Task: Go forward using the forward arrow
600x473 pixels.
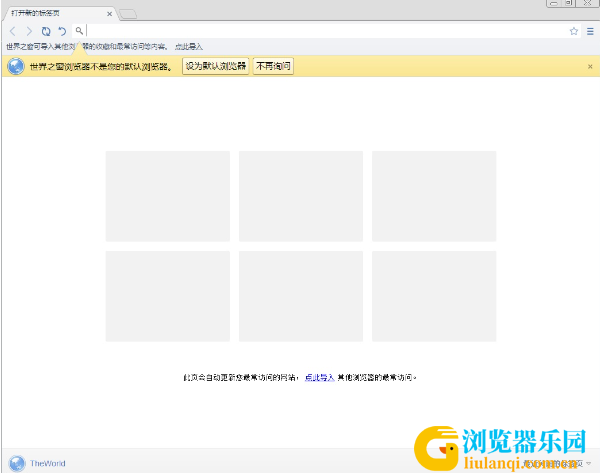Action: coord(29,31)
